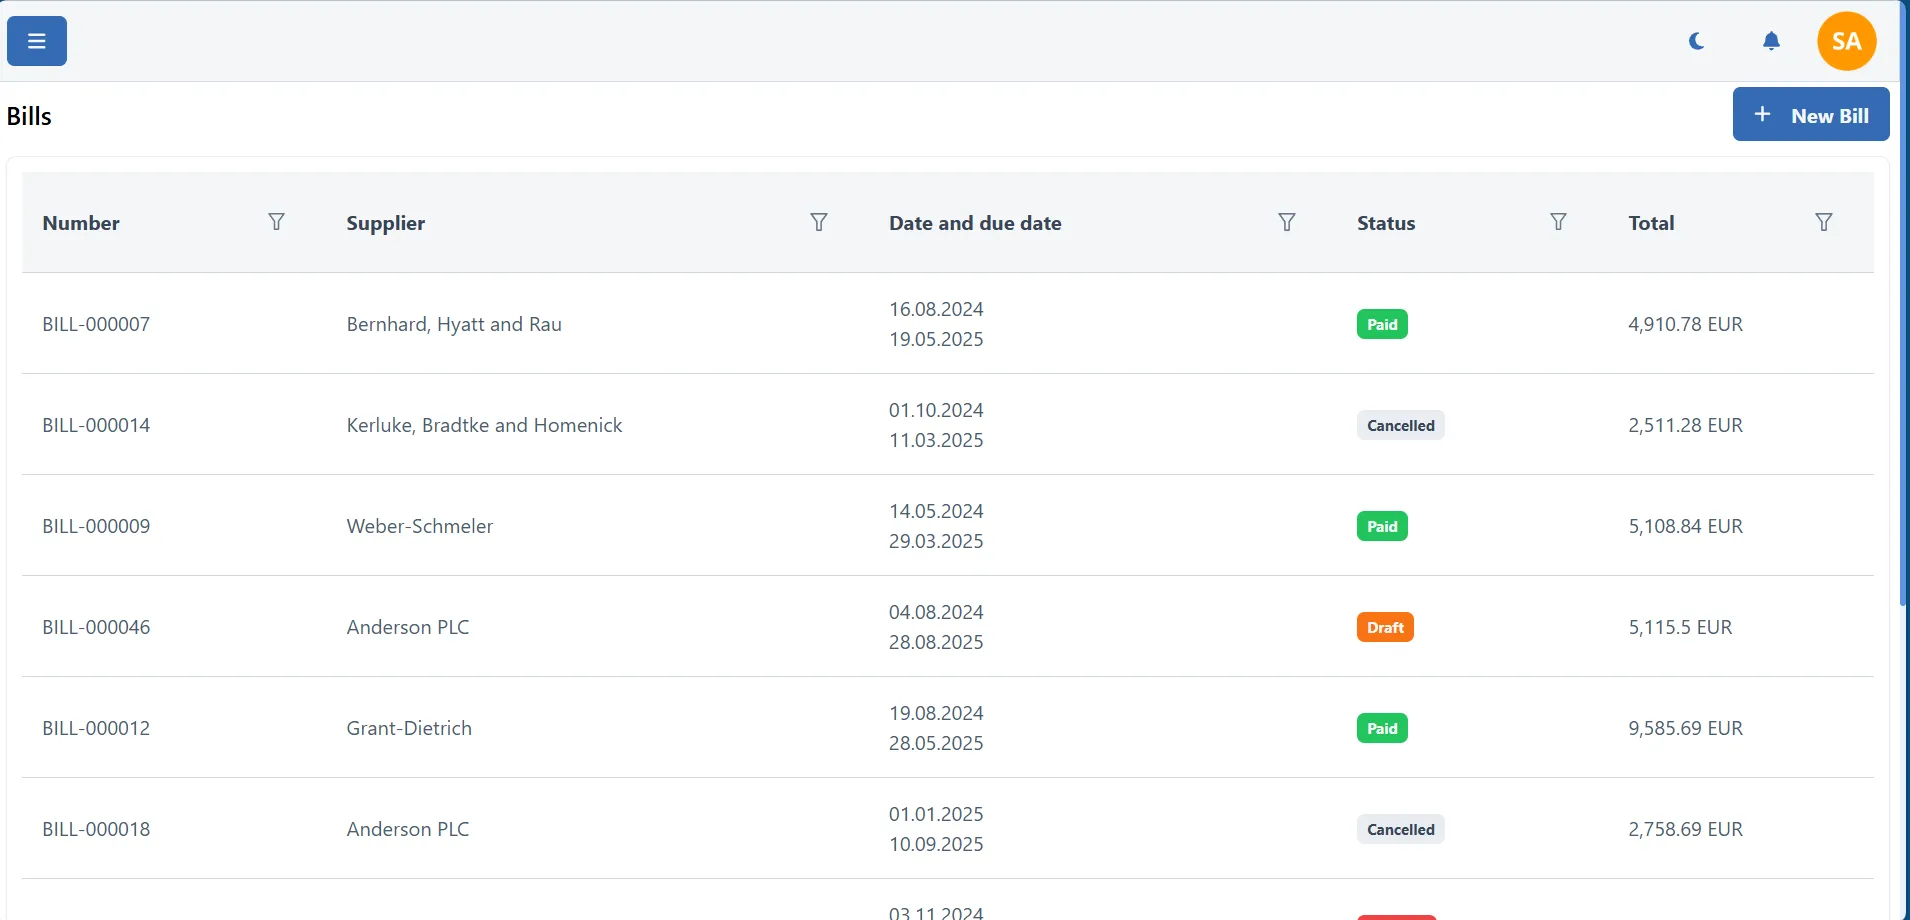Click the Draft status badge
The width and height of the screenshot is (1910, 920).
coord(1385,627)
